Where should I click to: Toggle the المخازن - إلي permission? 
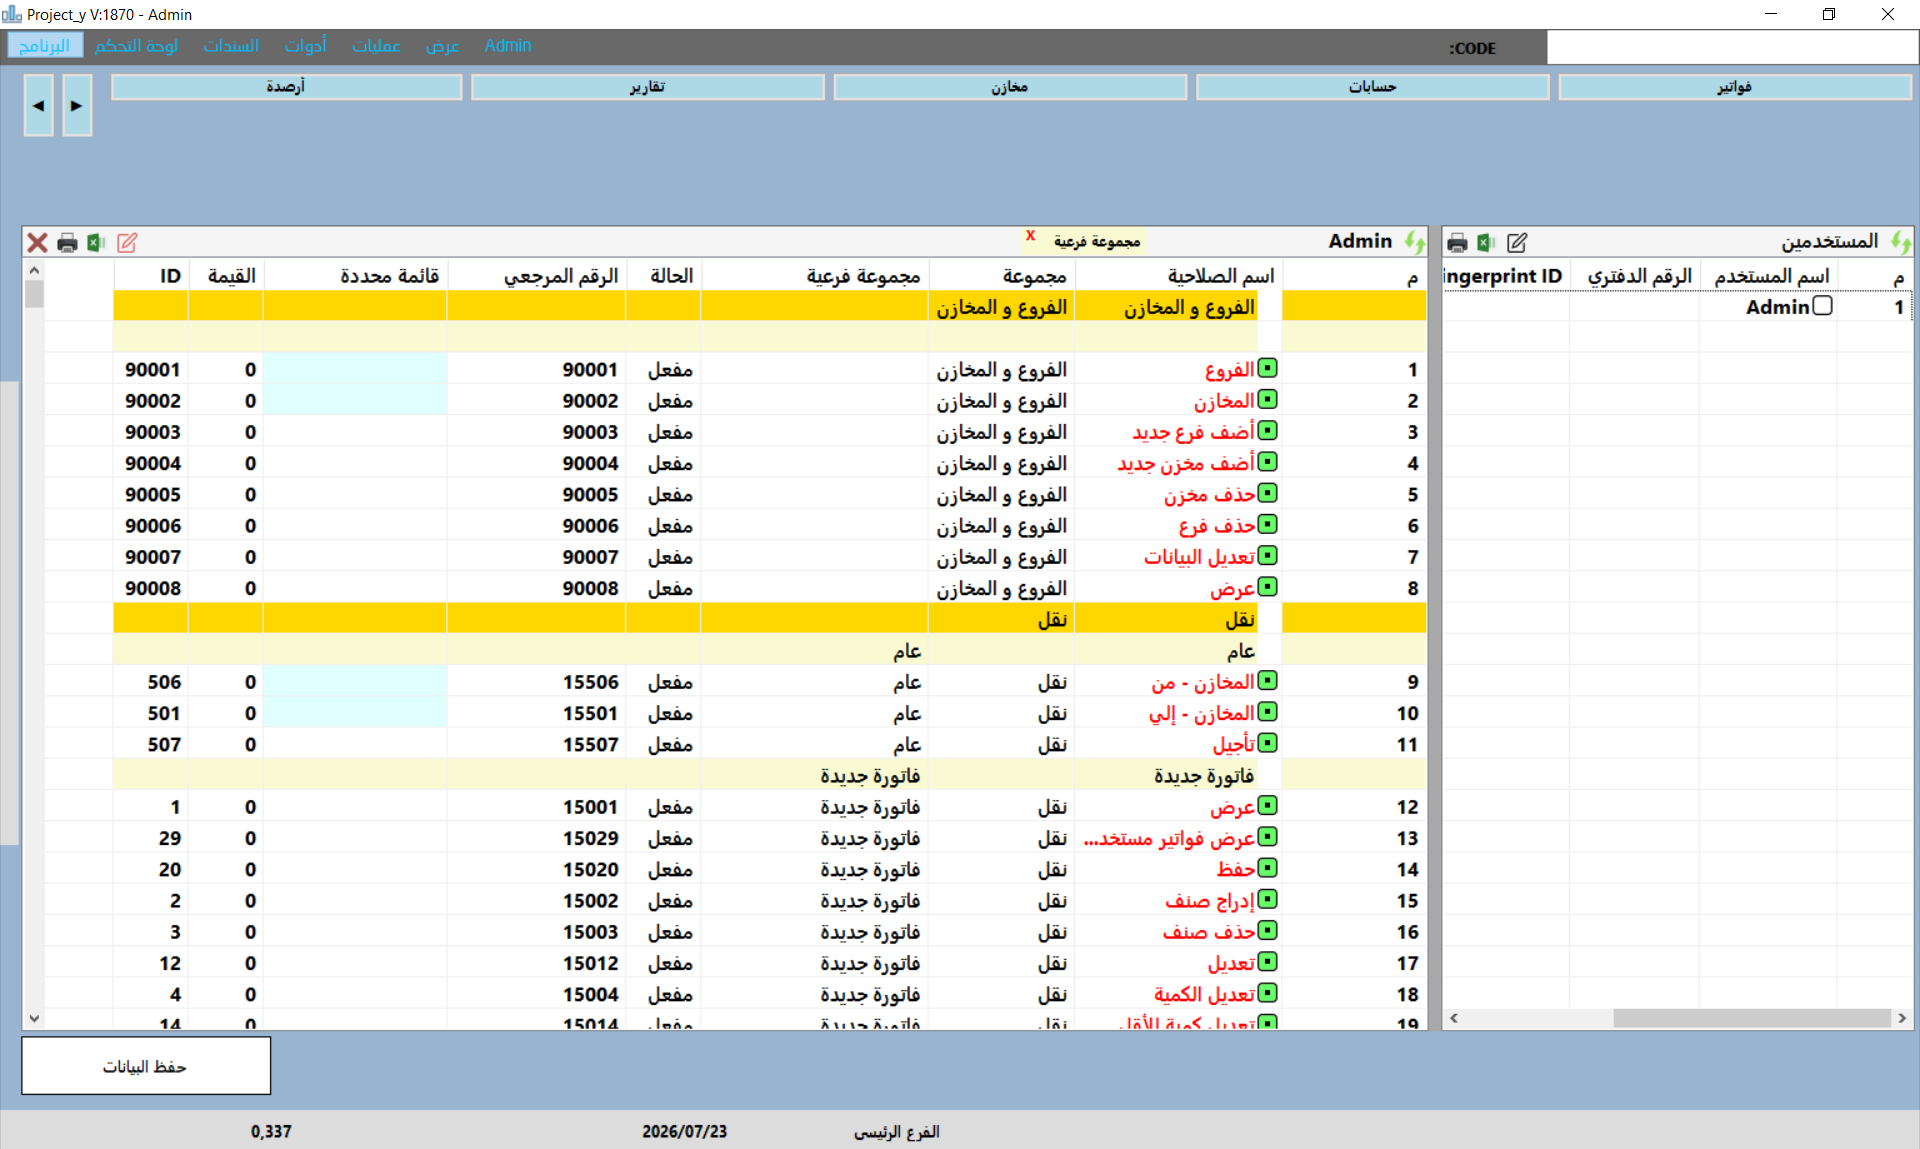click(1267, 712)
